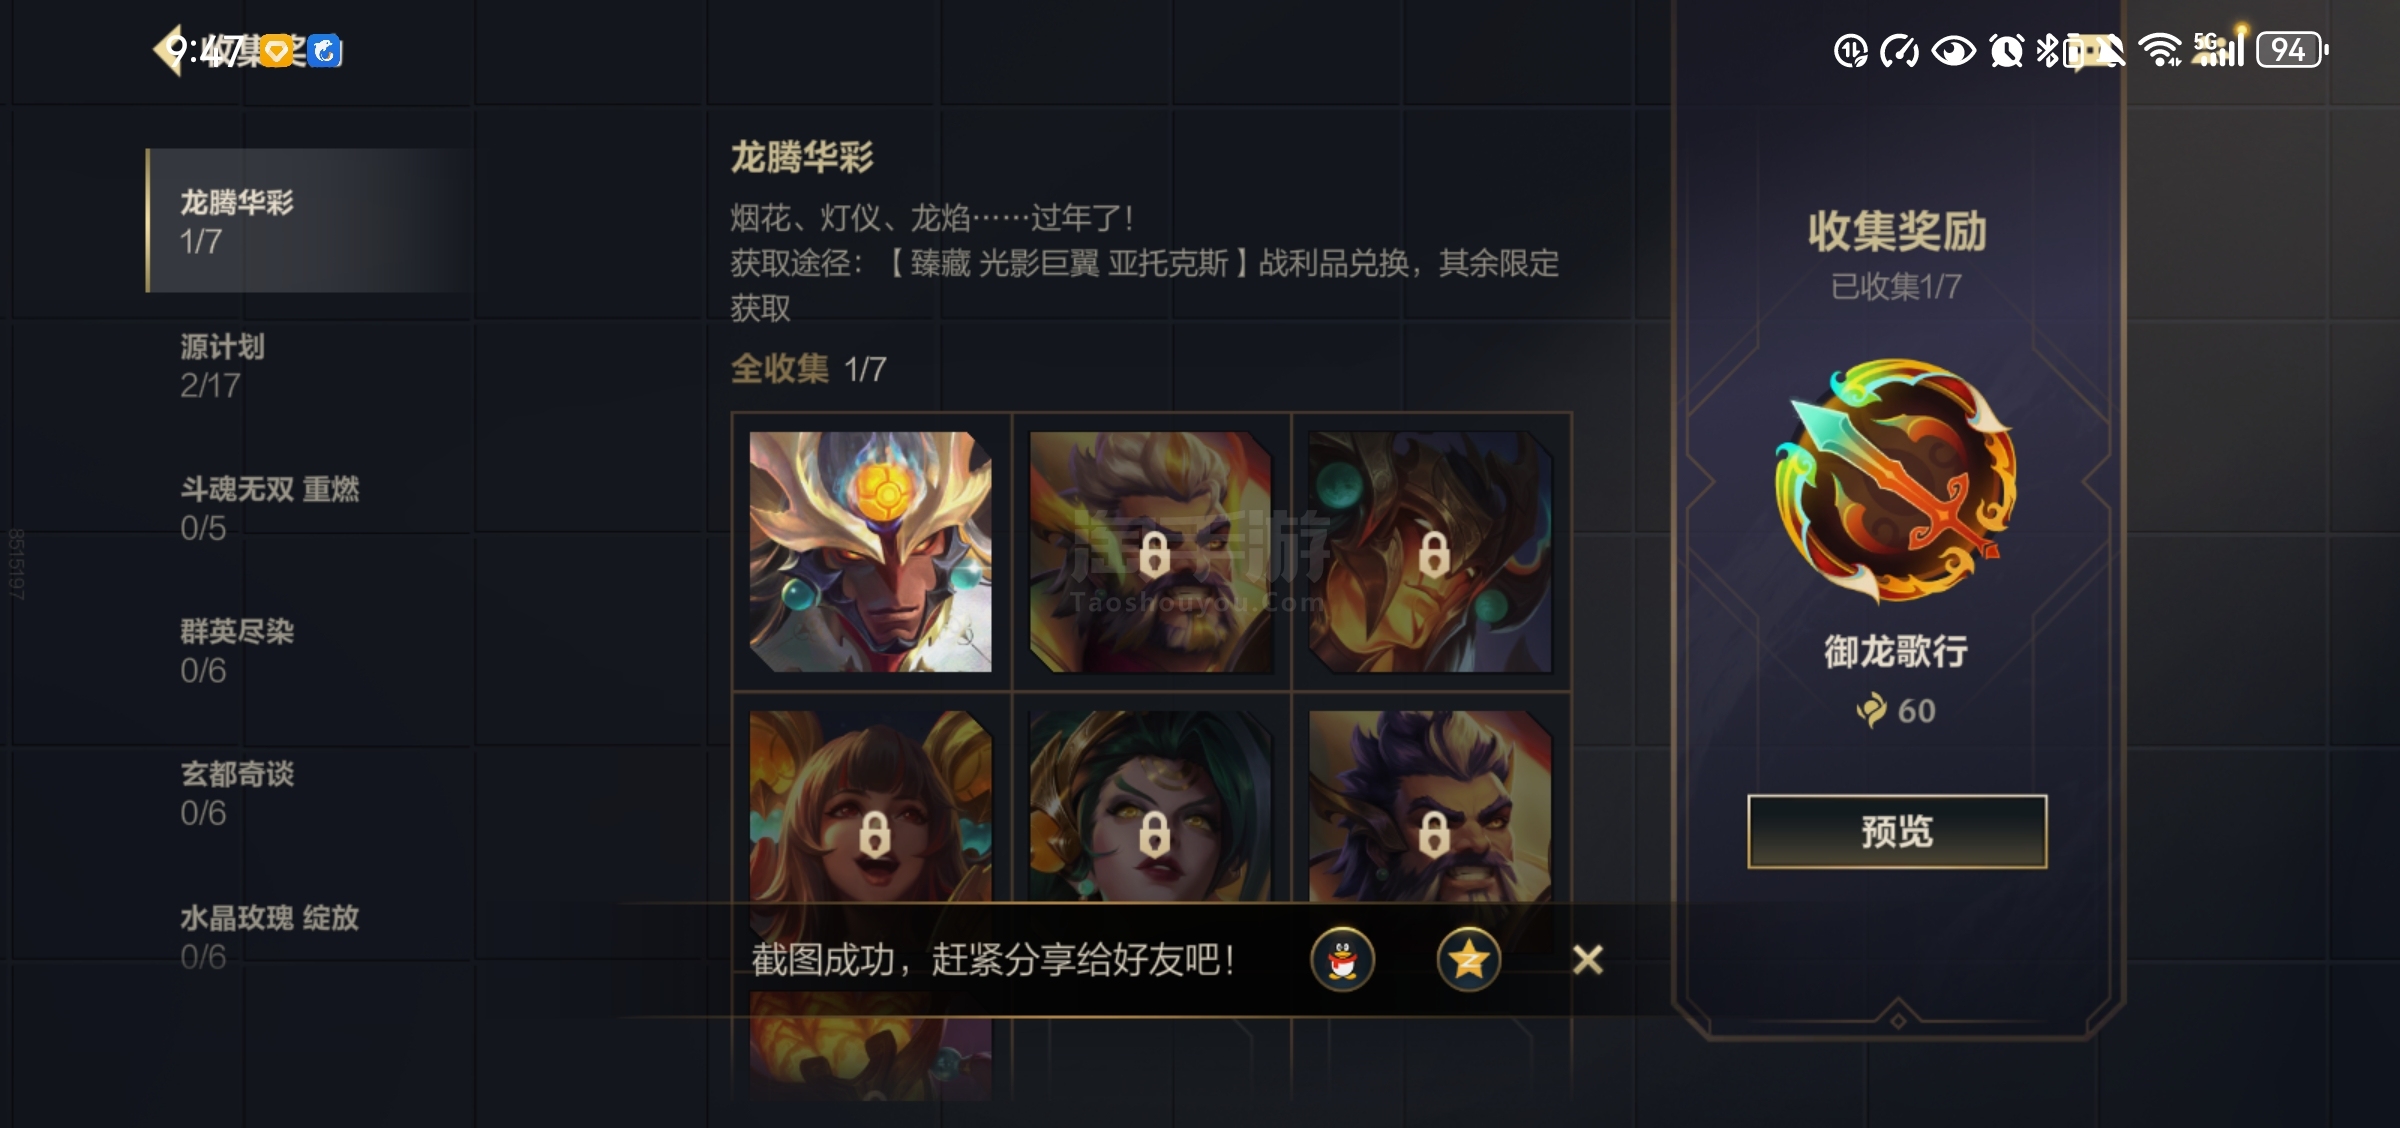Screen dimensions: 2400x1128
Task: Tap the locked golden armored skin thumbnail
Action: pyautogui.click(x=1431, y=551)
